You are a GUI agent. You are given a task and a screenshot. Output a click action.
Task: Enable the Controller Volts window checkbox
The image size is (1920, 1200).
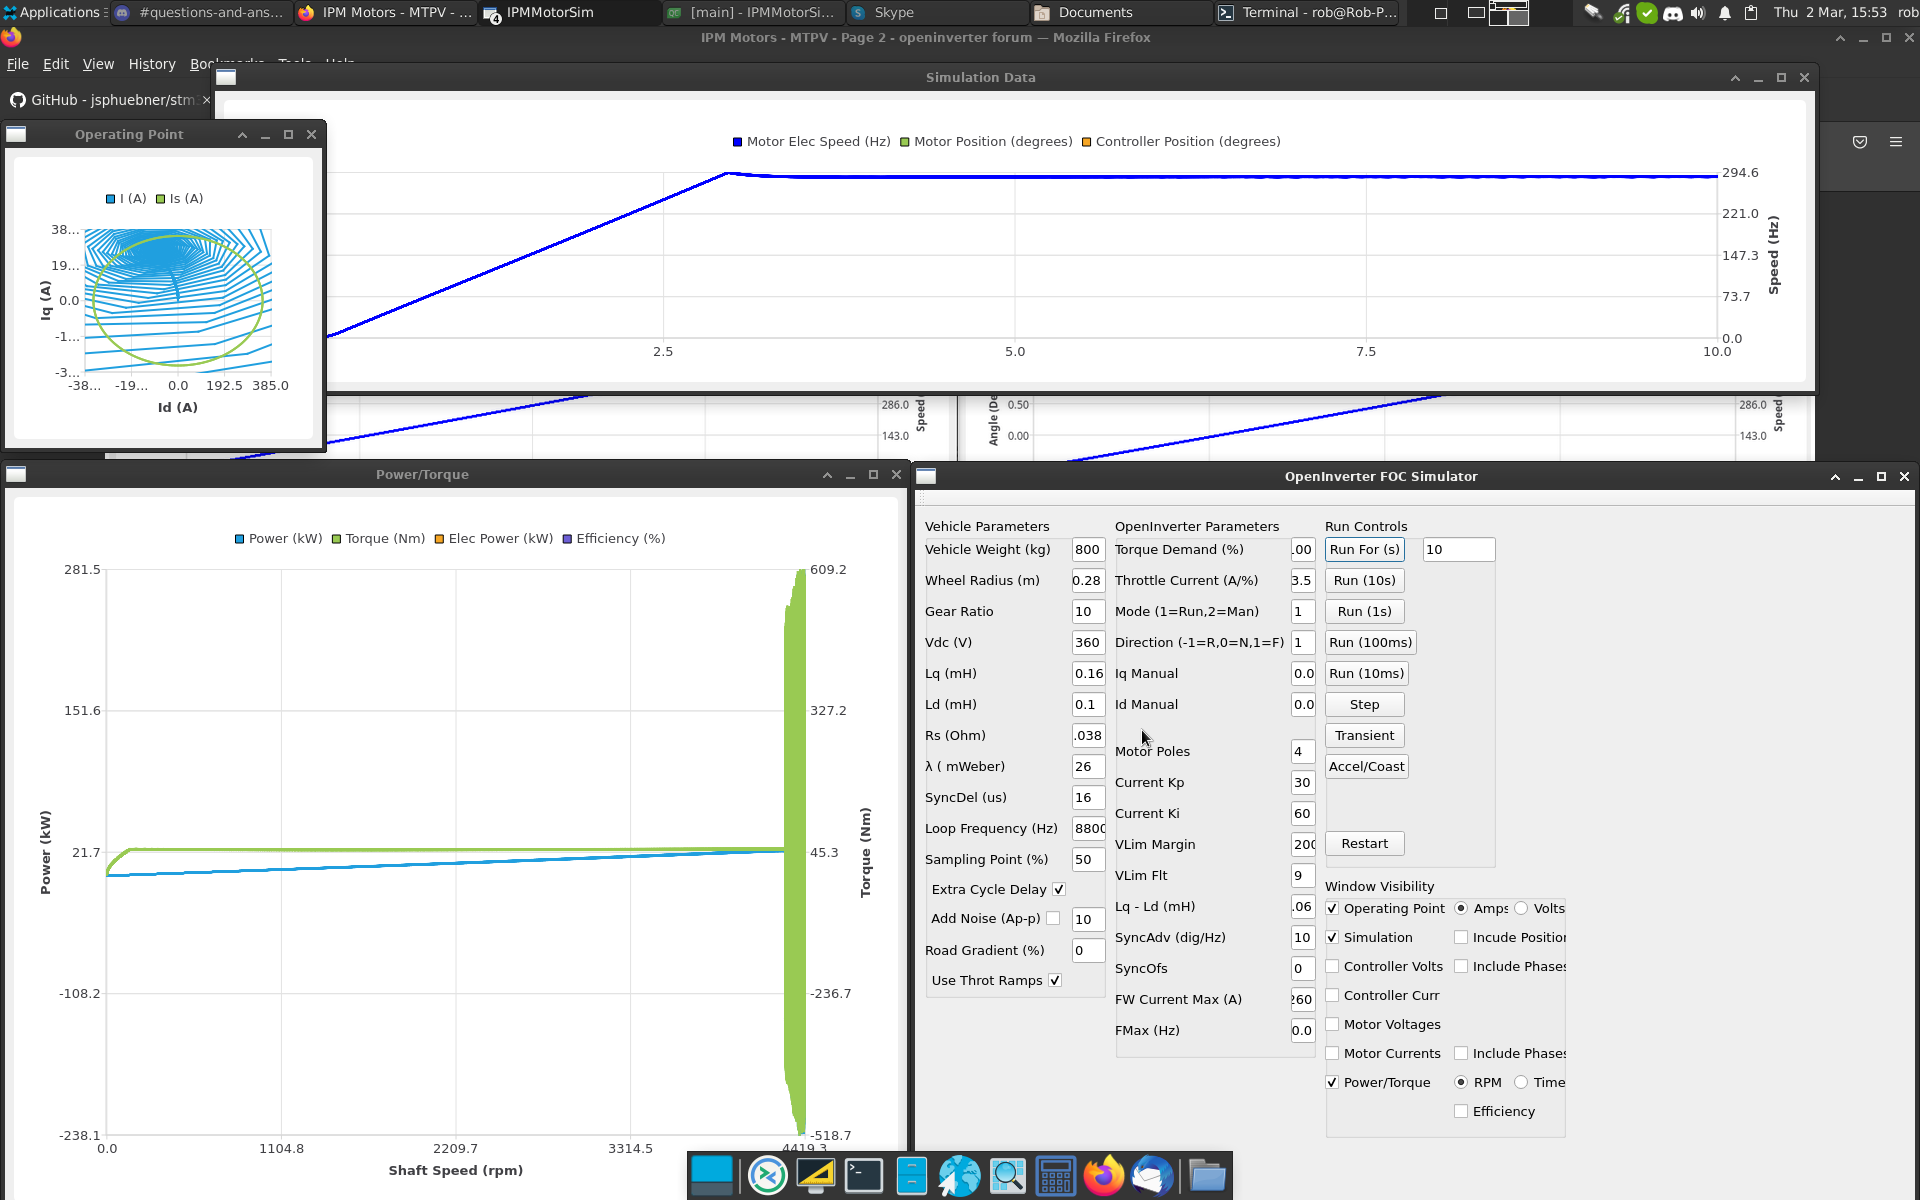coord(1332,966)
